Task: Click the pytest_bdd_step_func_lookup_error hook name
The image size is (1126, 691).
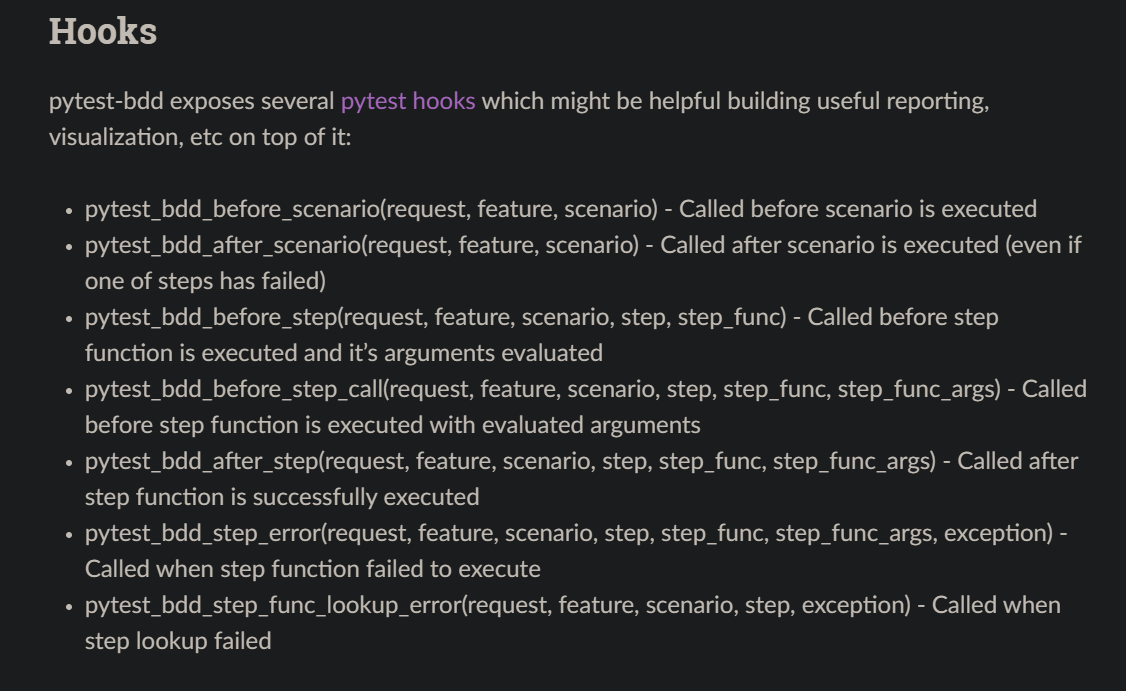Action: tap(273, 605)
